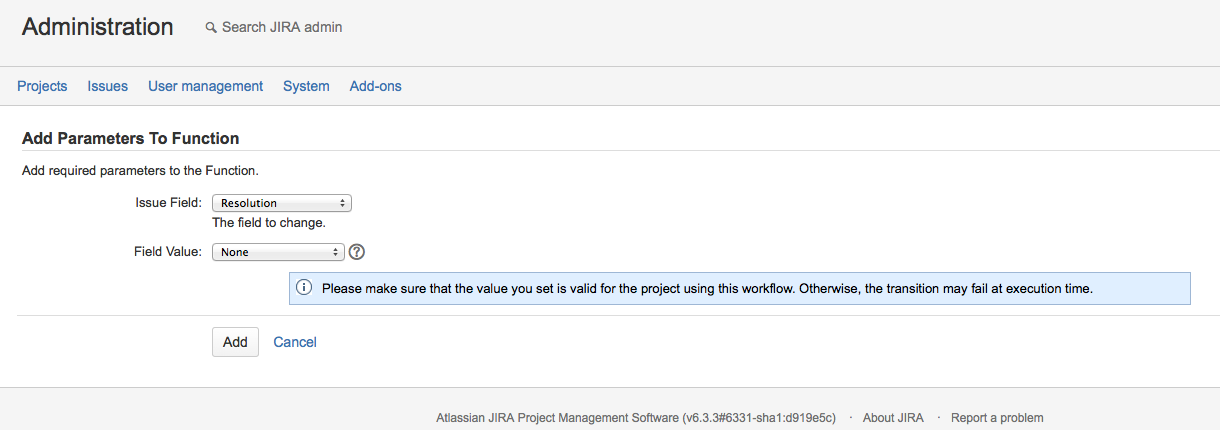
Task: Click the info icon in blue notice
Action: pos(305,288)
